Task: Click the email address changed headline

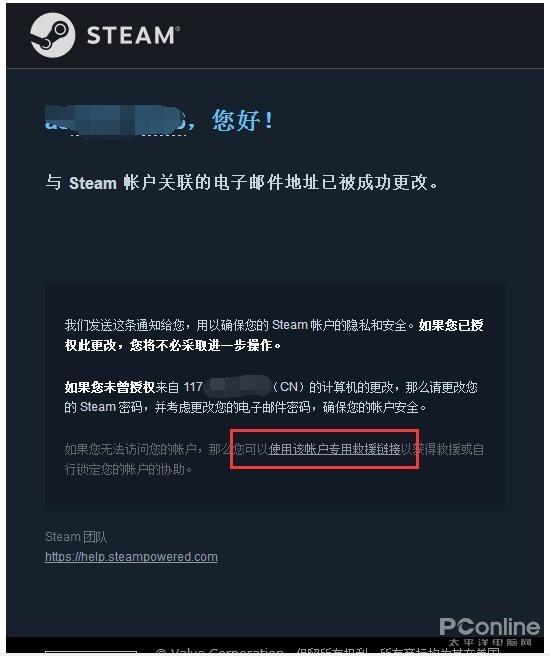Action: pyautogui.click(x=242, y=183)
